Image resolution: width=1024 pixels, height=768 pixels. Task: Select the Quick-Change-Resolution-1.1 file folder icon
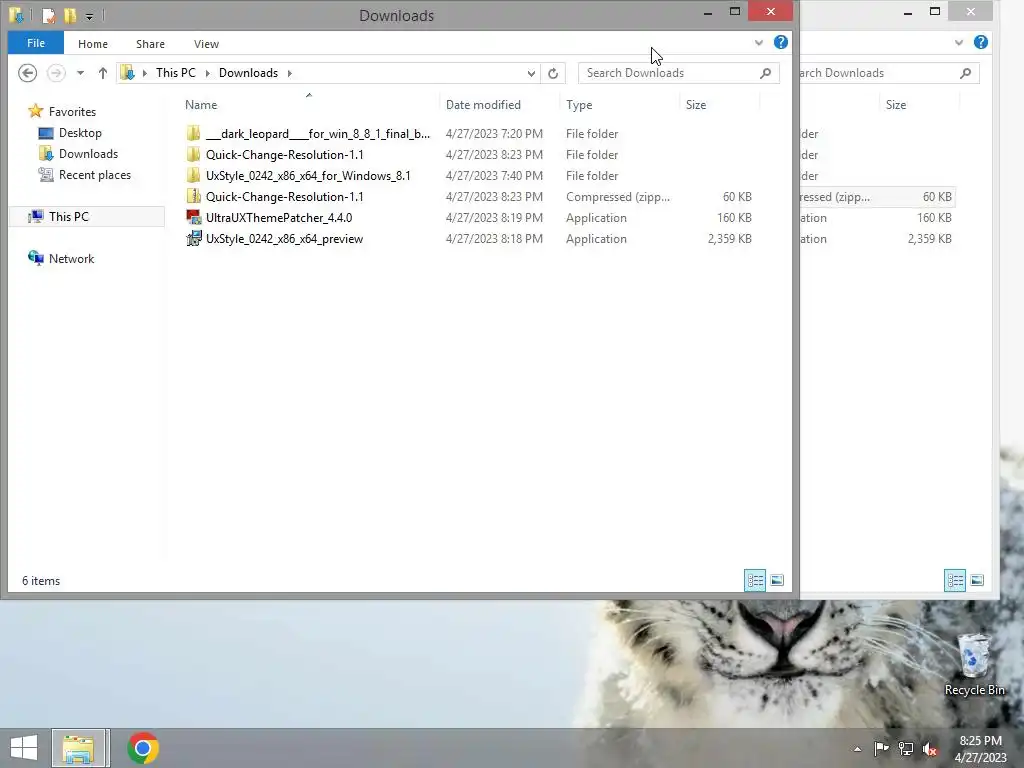(193, 154)
